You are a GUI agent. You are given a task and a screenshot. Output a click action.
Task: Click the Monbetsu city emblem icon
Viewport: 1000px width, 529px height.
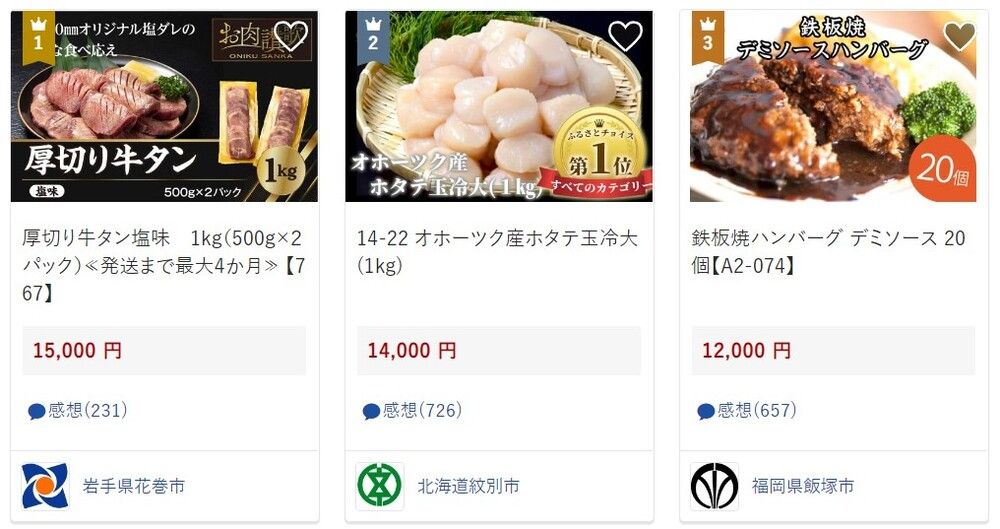coord(379,486)
